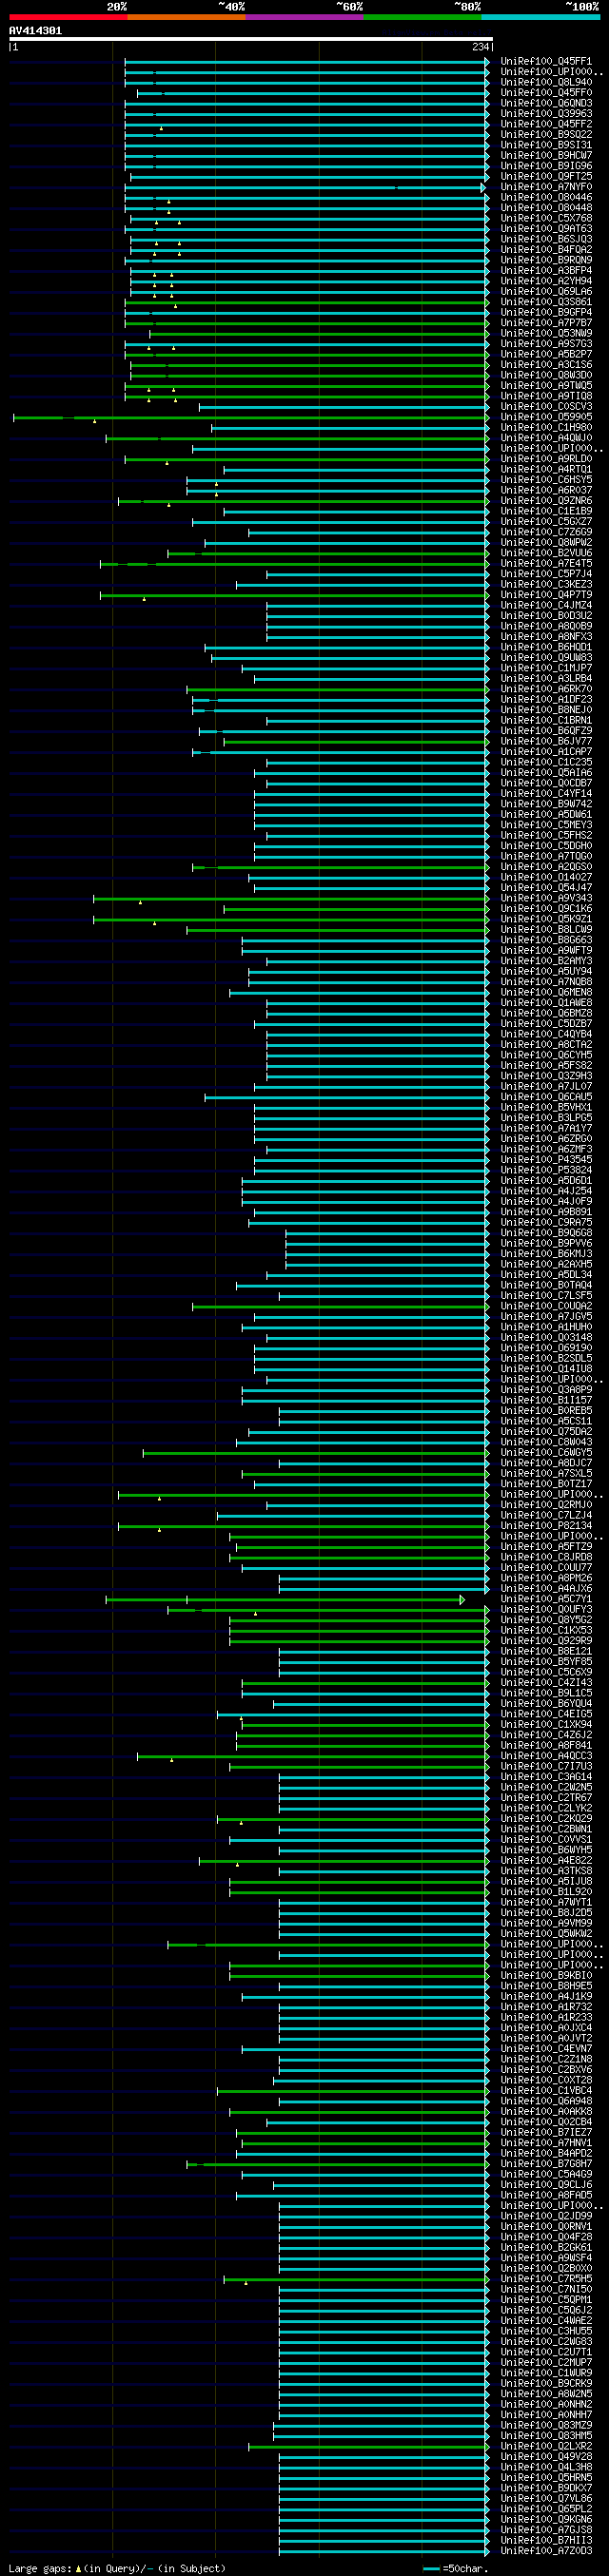Select label UniRef100_B2SDL5
The image size is (609, 2576).
(546, 1358)
